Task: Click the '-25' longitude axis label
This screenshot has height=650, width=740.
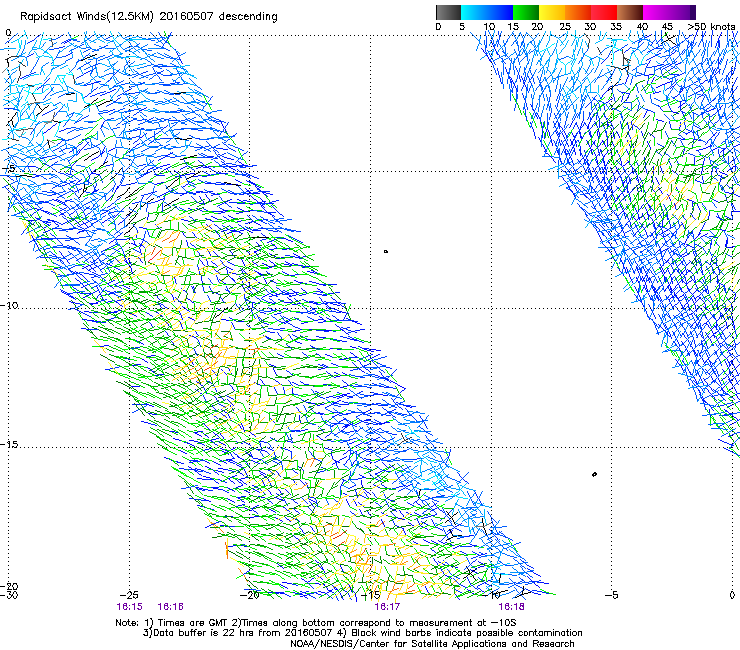Action: [x=129, y=595]
